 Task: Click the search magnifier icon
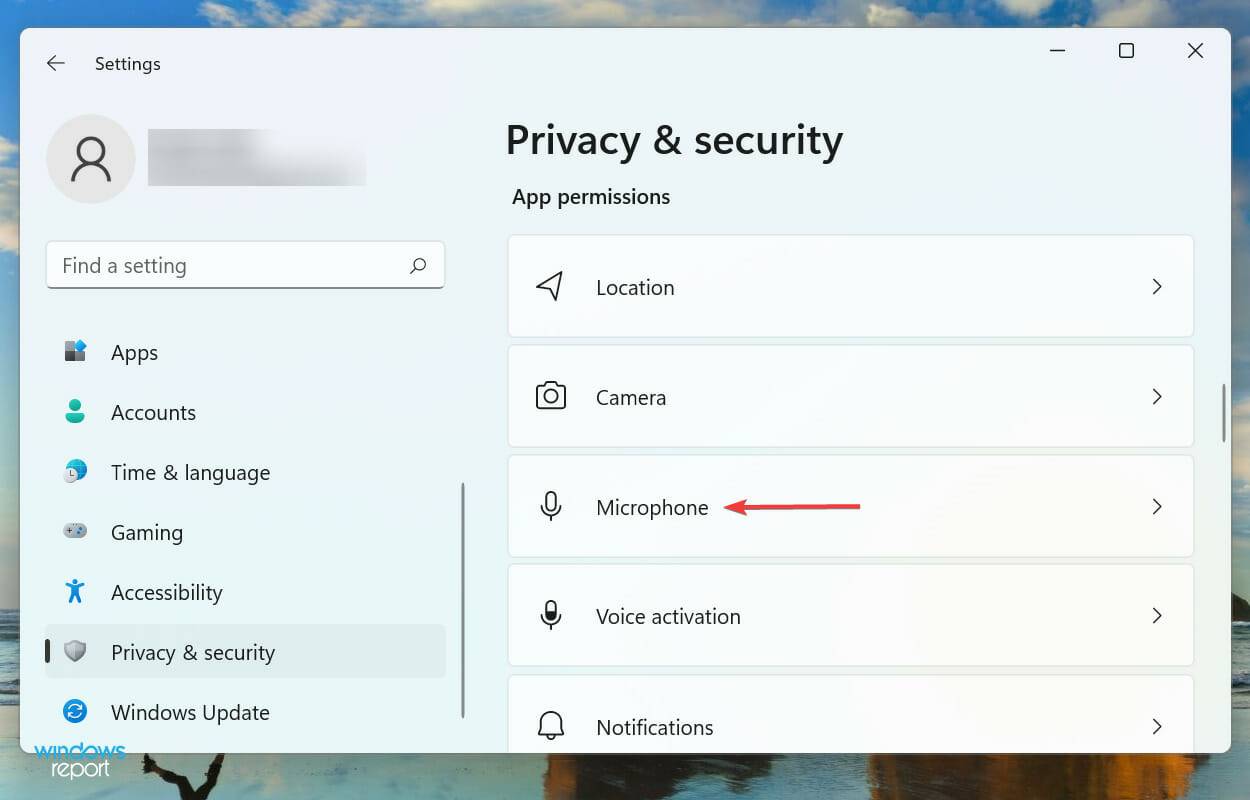tap(418, 265)
